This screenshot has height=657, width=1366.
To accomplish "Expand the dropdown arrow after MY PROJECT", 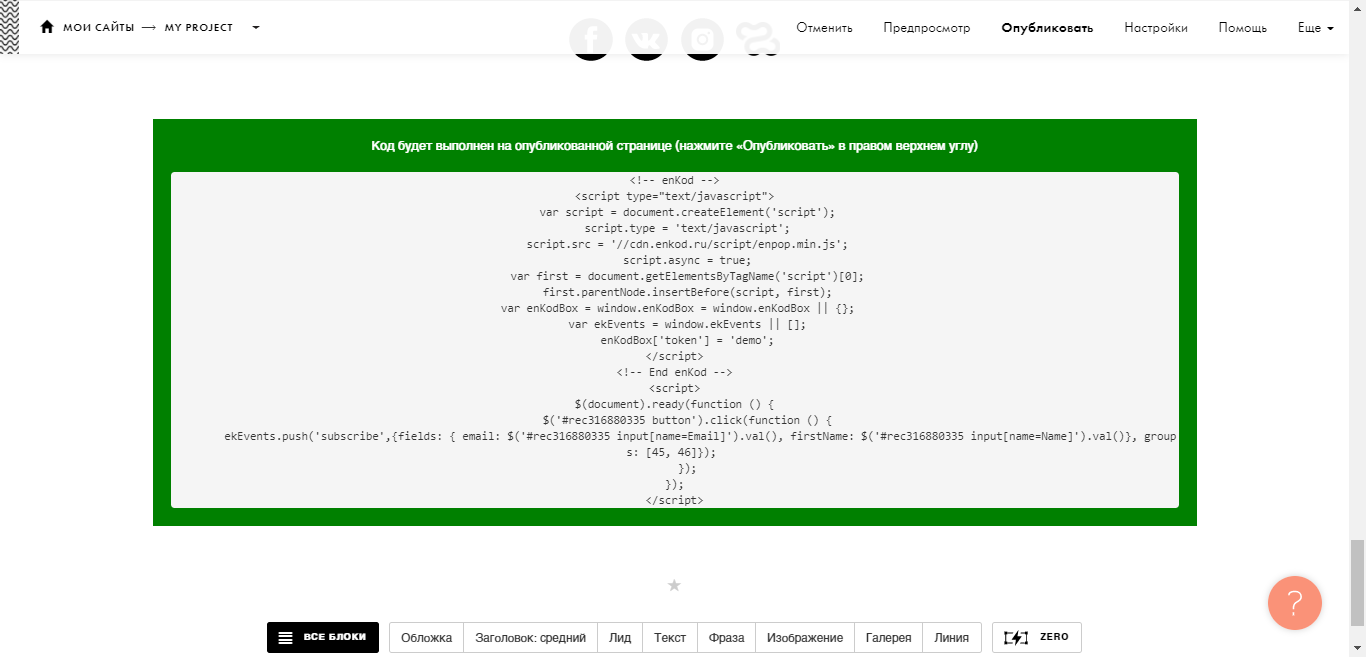I will point(256,28).
